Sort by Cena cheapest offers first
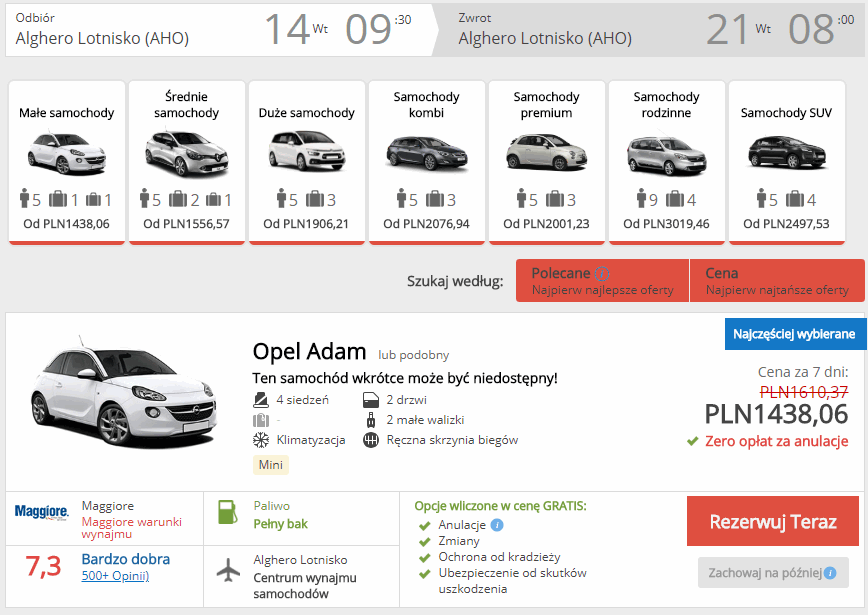 click(x=777, y=281)
